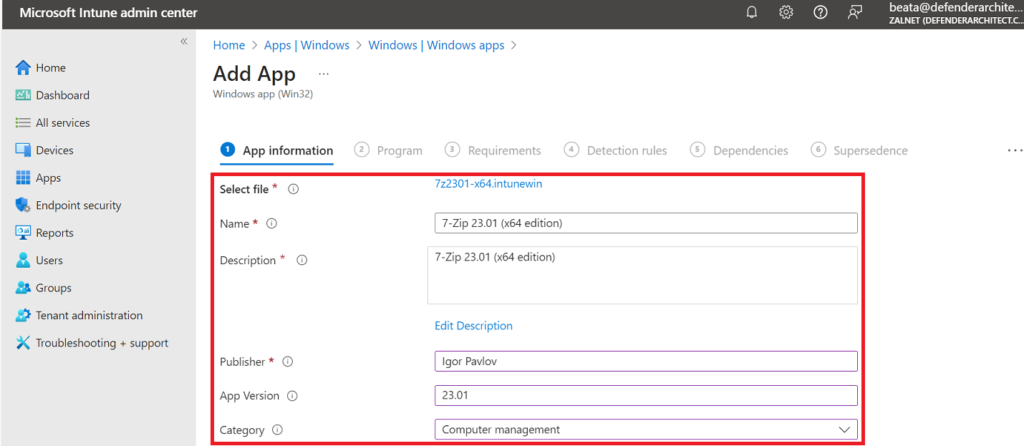
Task: Show info tooltip next to App Version
Action: click(x=293, y=396)
